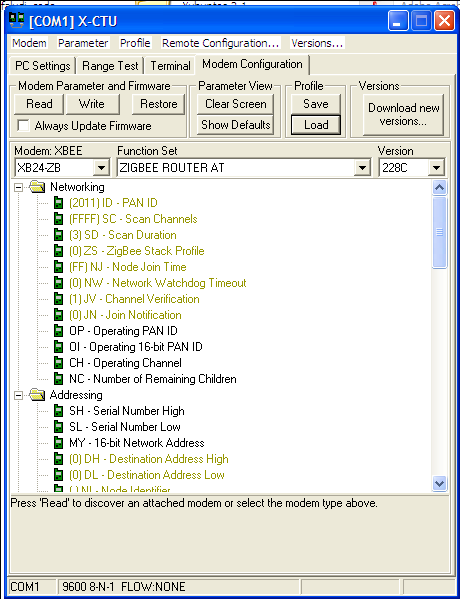Image resolution: width=460 pixels, height=599 pixels.
Task: Load a saved profile
Action: 316,125
